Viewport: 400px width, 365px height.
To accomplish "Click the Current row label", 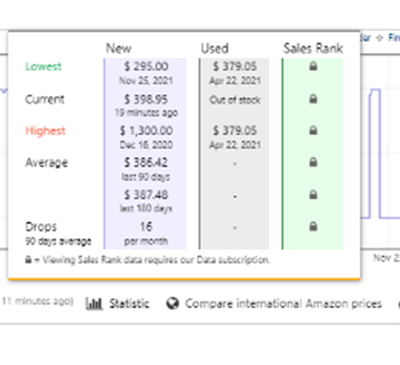I will (45, 99).
